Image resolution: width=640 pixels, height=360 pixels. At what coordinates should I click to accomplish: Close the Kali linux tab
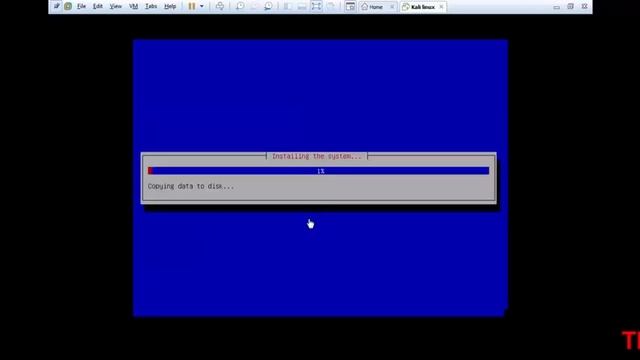click(x=441, y=7)
